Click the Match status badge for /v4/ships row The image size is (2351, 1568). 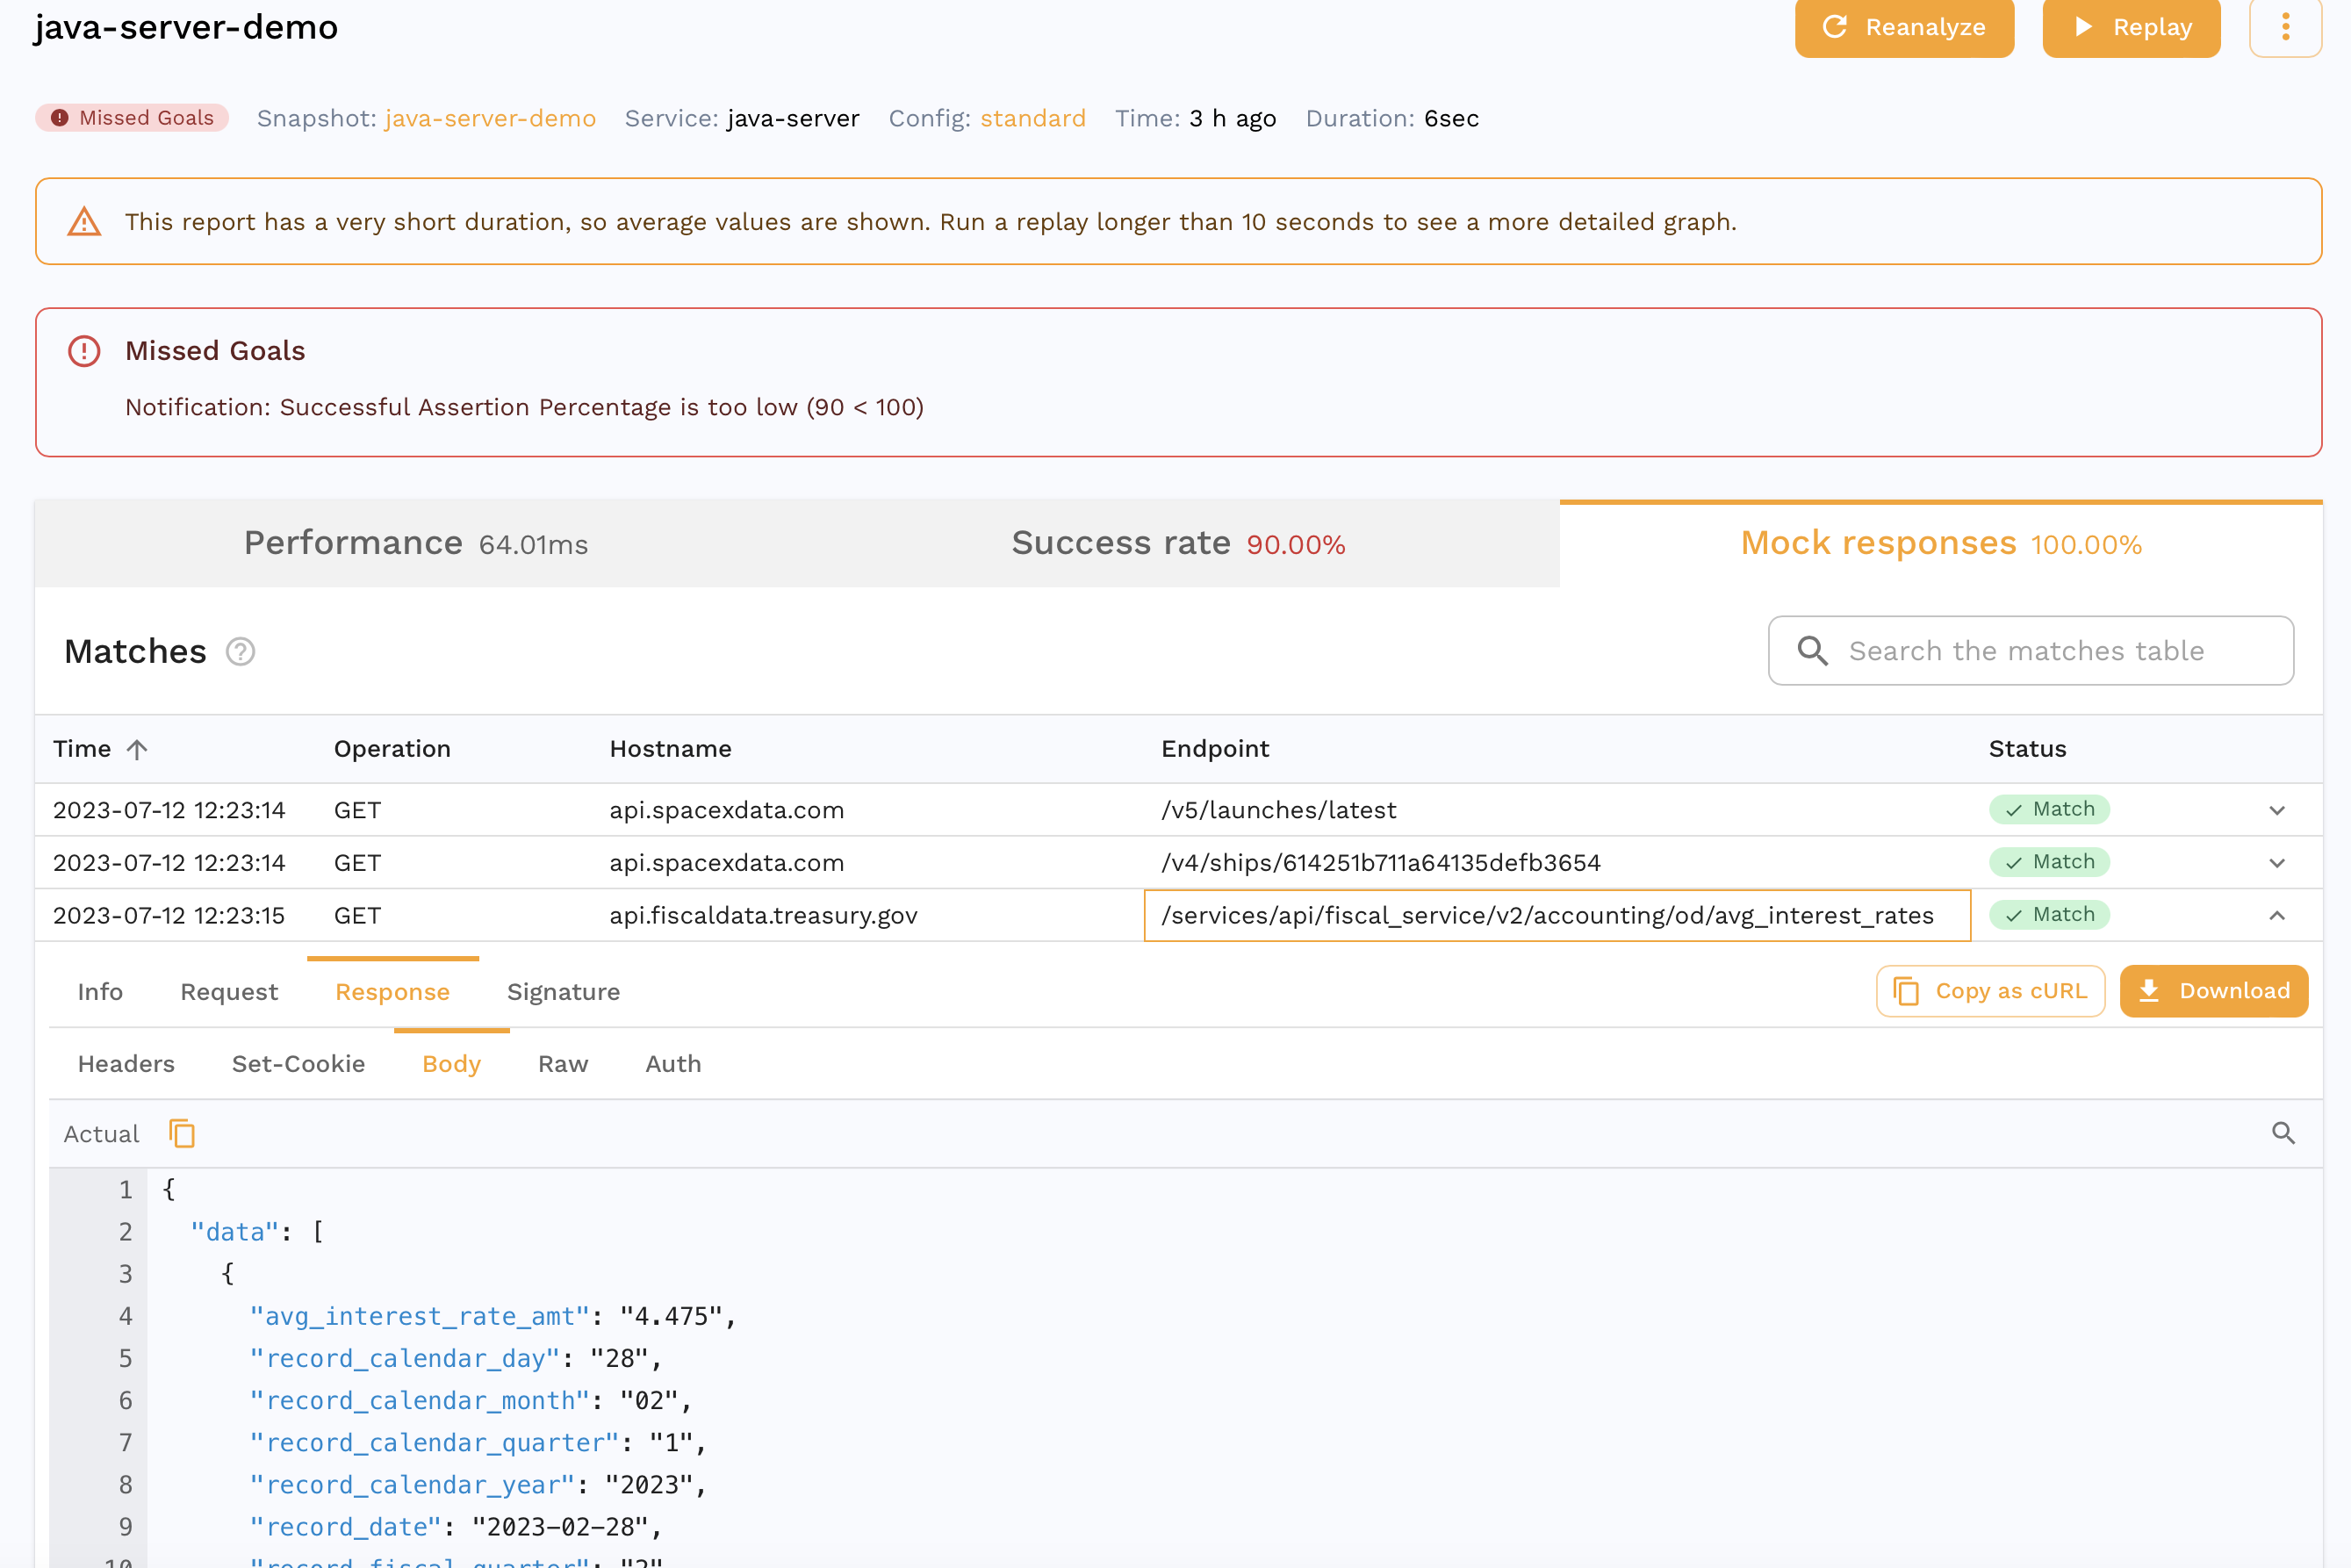point(2049,862)
